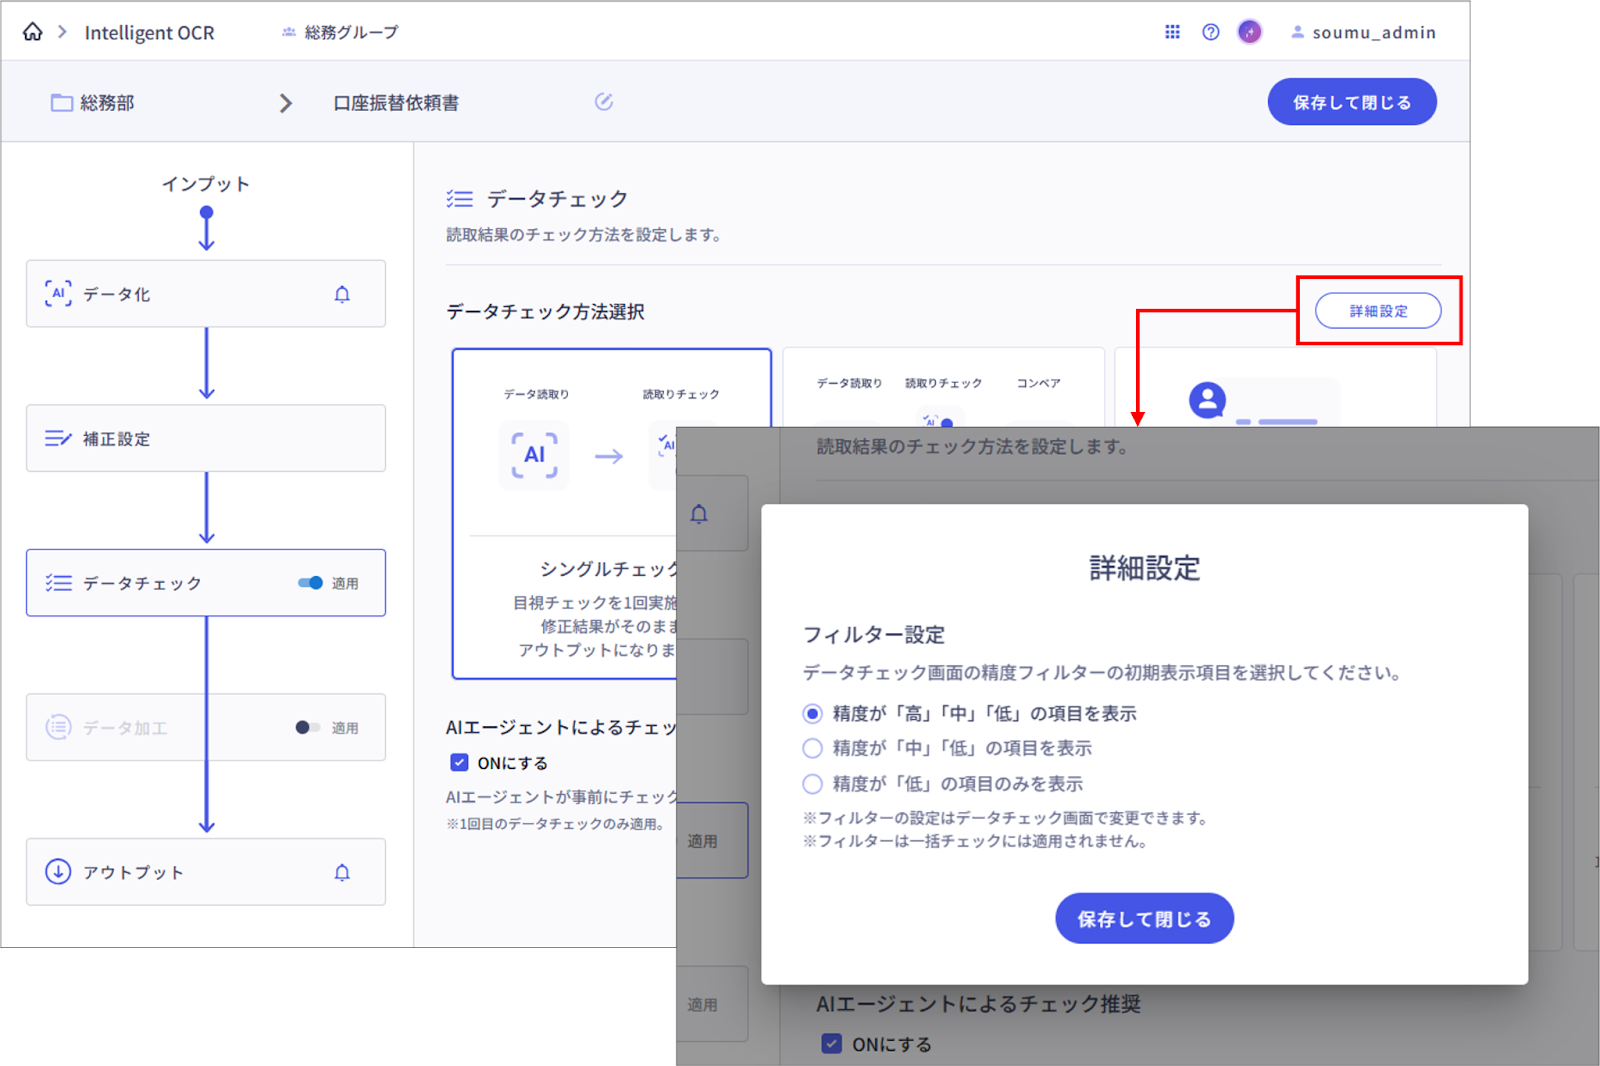Open the notification bell on データ化 step

(342, 294)
